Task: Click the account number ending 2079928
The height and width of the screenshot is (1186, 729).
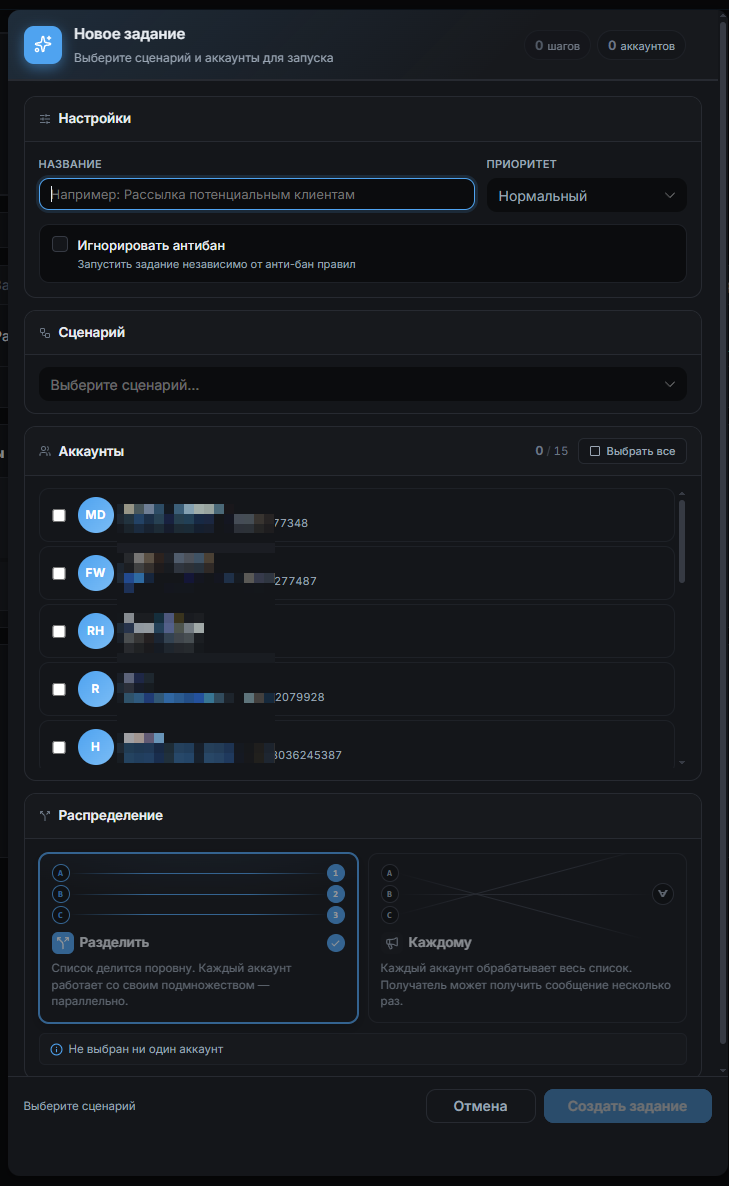Action: click(x=299, y=697)
